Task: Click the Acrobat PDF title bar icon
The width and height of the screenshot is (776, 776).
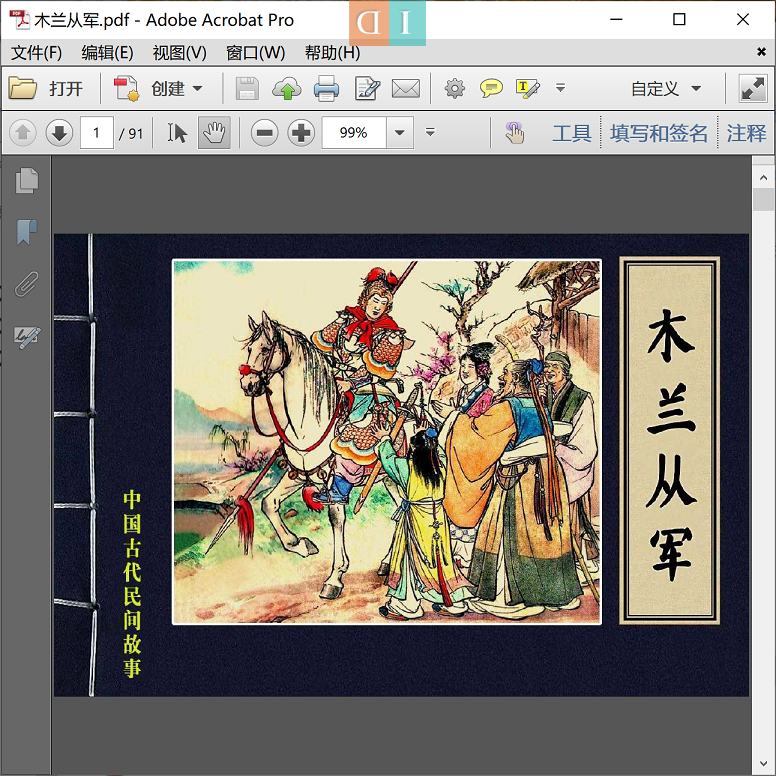Action: click(19, 20)
